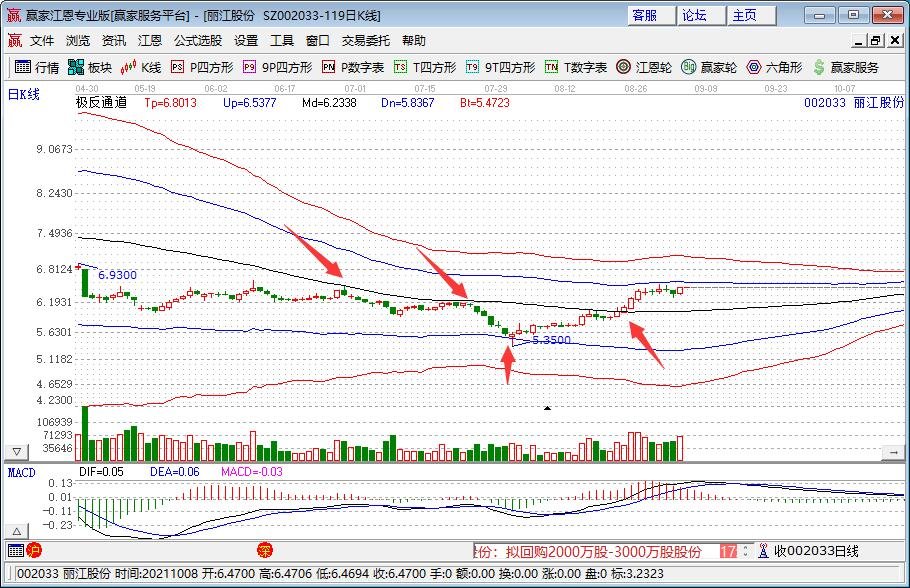Switch to the K线 candlestick chart
This screenshot has width=910, height=588.
click(x=141, y=68)
